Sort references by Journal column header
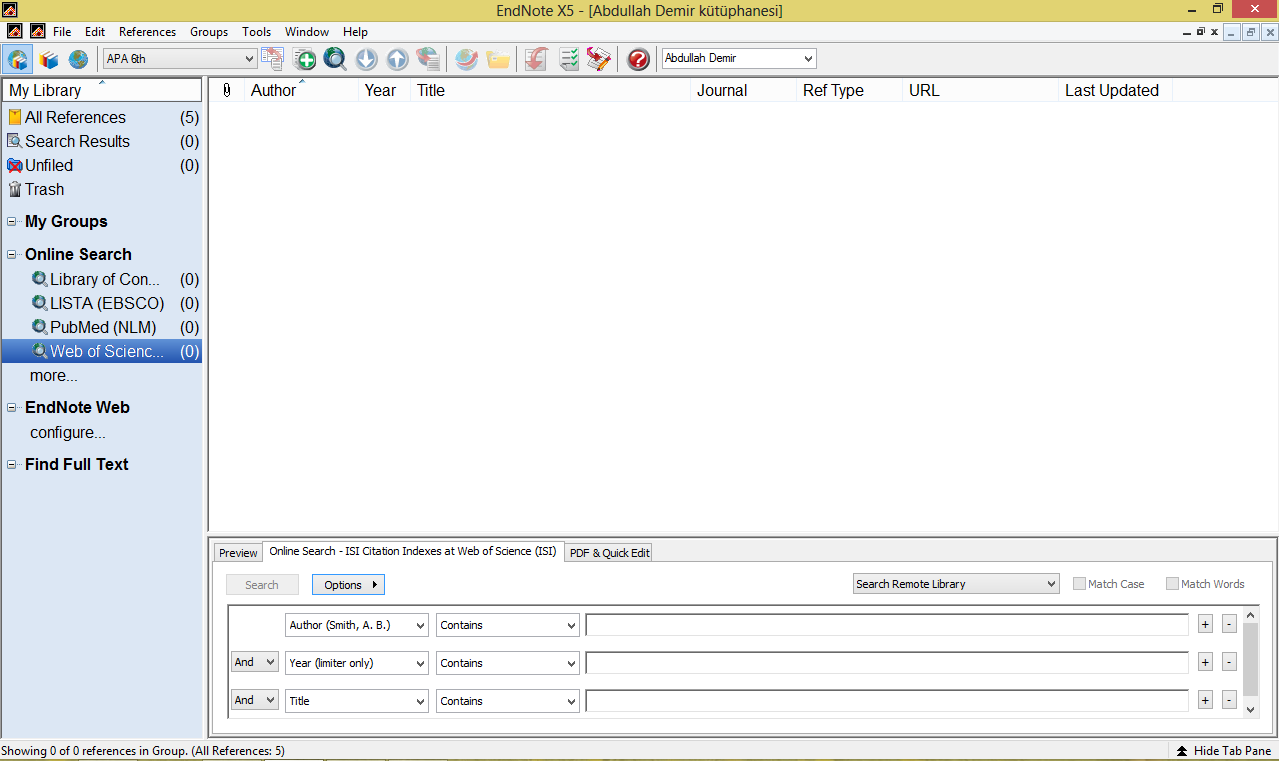 coord(743,90)
